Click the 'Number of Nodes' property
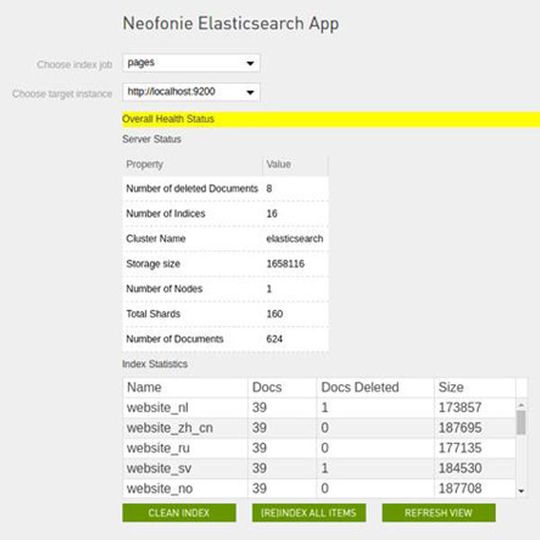Viewport: 540px width, 540px height. click(164, 289)
